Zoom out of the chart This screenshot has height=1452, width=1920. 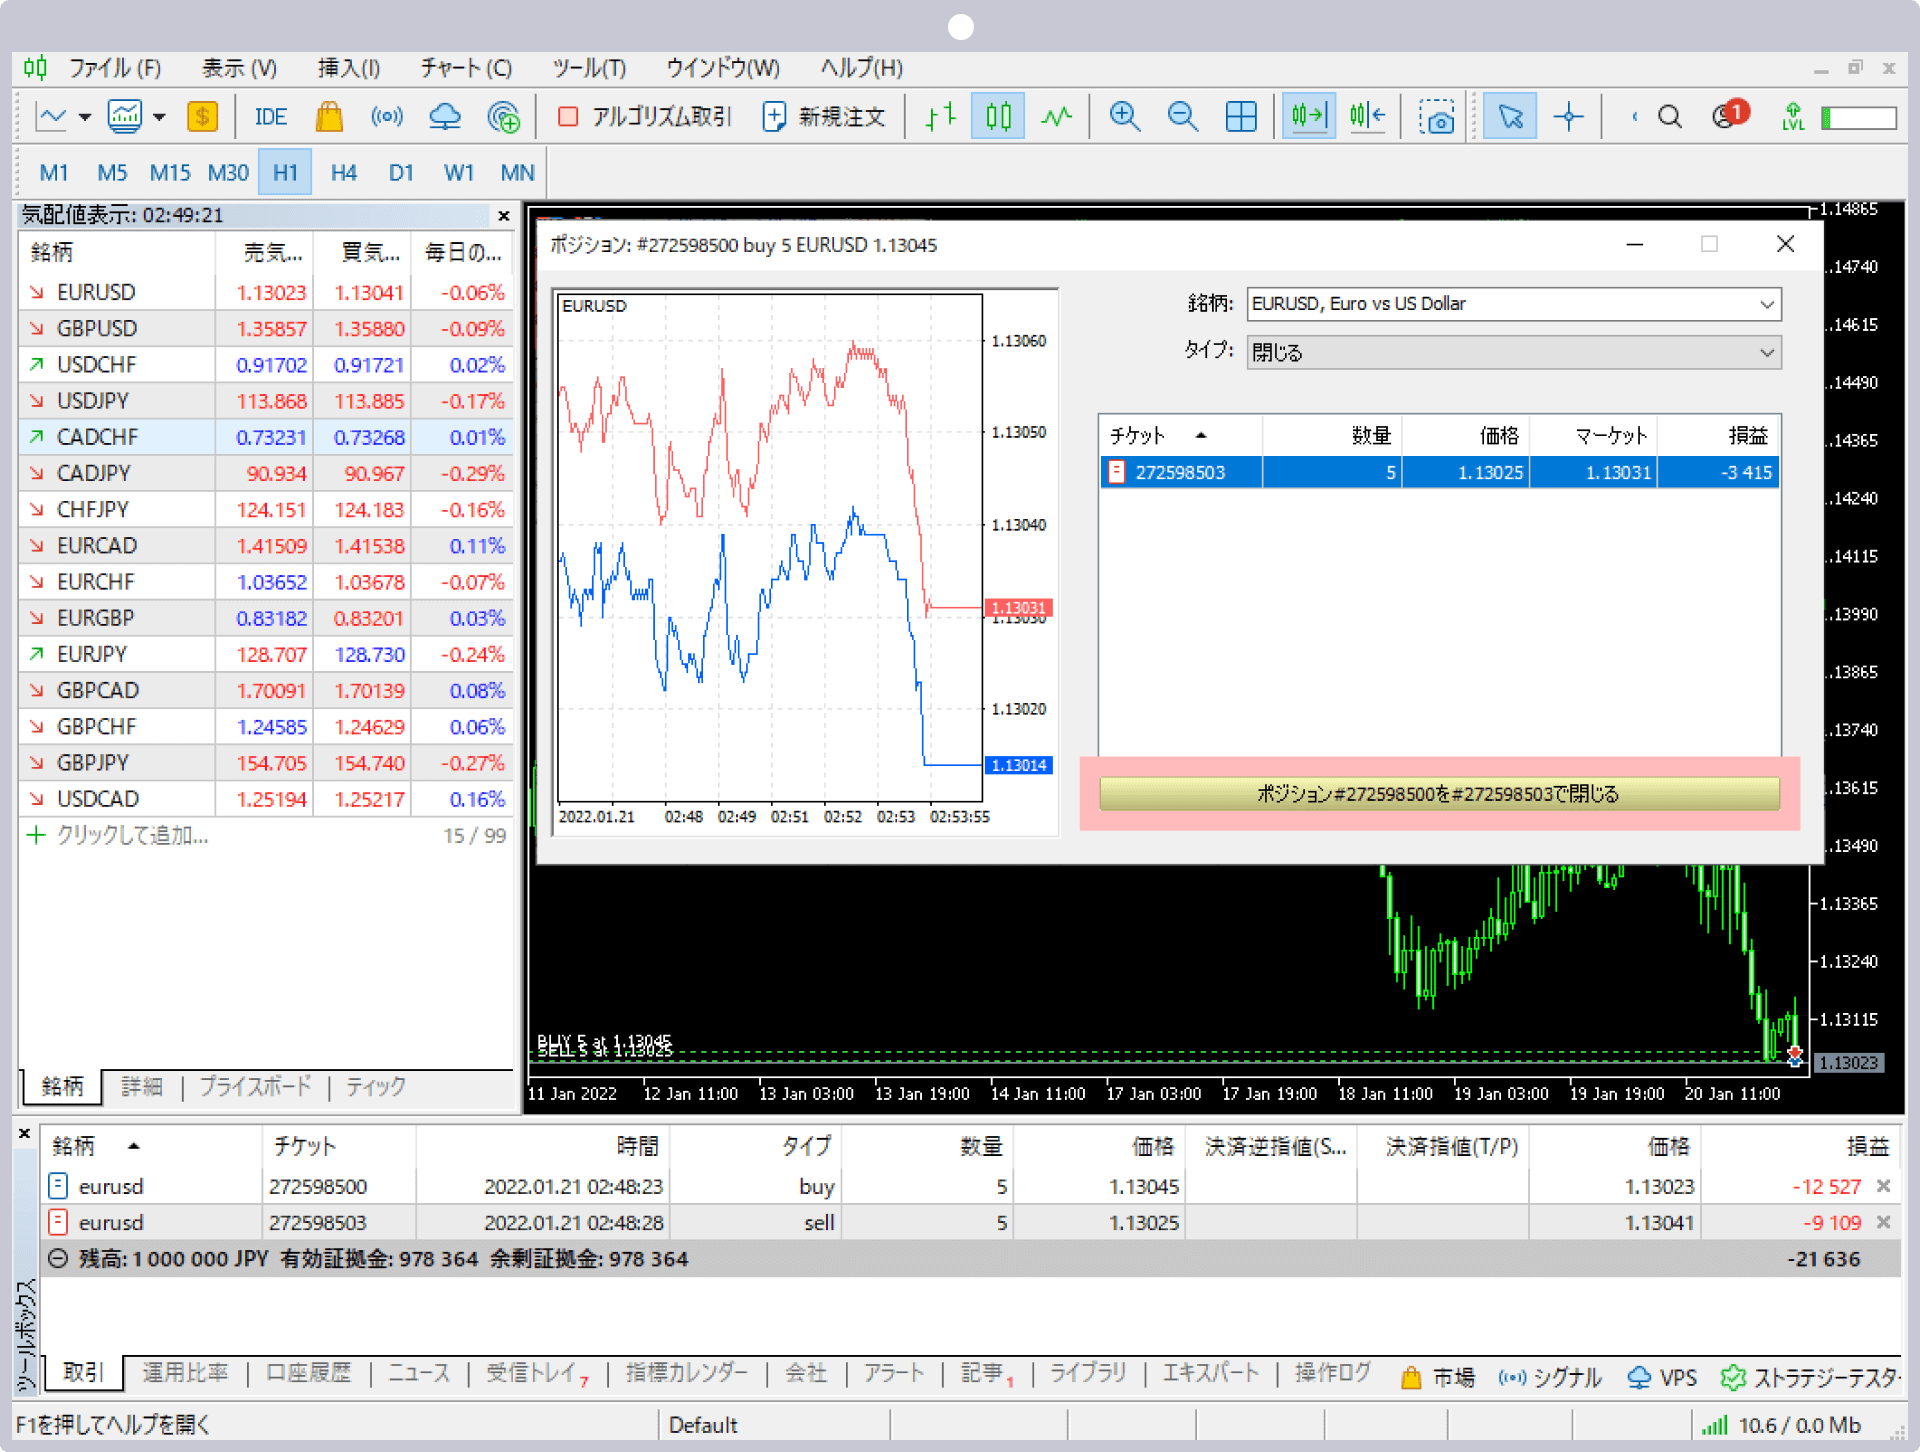pyautogui.click(x=1183, y=117)
